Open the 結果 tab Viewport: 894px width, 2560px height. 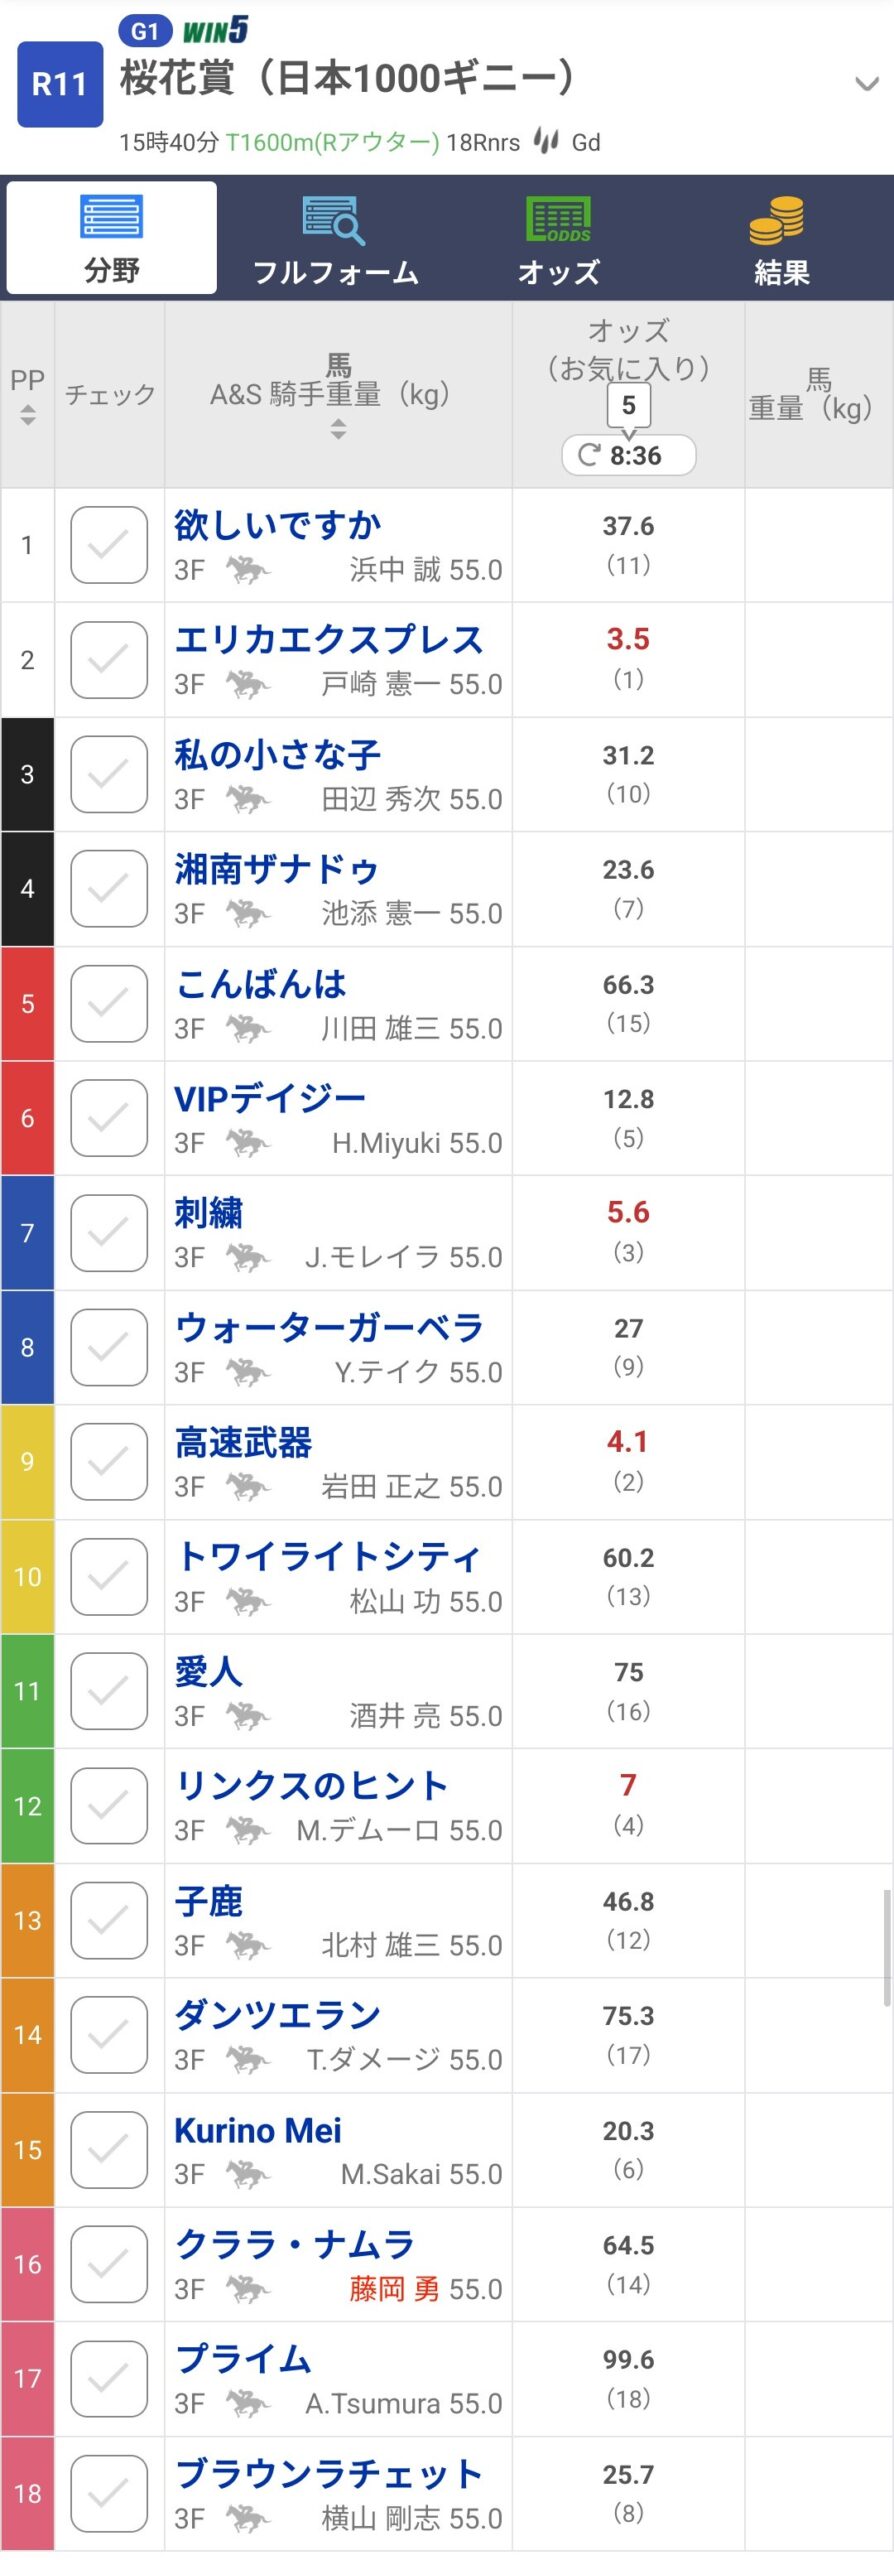click(781, 271)
